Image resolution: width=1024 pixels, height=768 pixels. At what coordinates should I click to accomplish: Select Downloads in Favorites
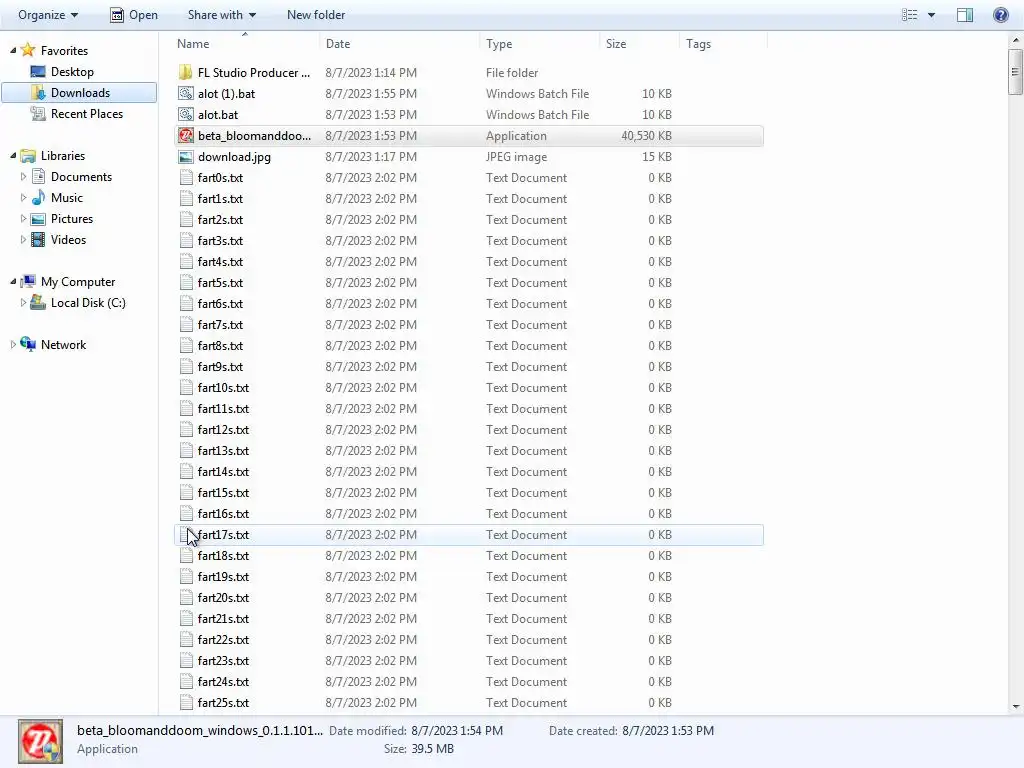(x=80, y=93)
